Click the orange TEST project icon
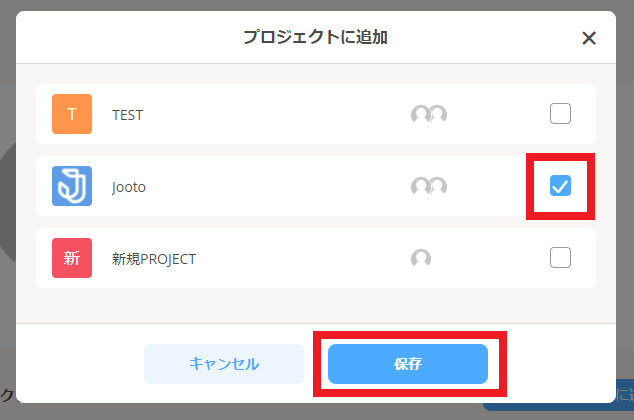The width and height of the screenshot is (634, 420). (72, 114)
